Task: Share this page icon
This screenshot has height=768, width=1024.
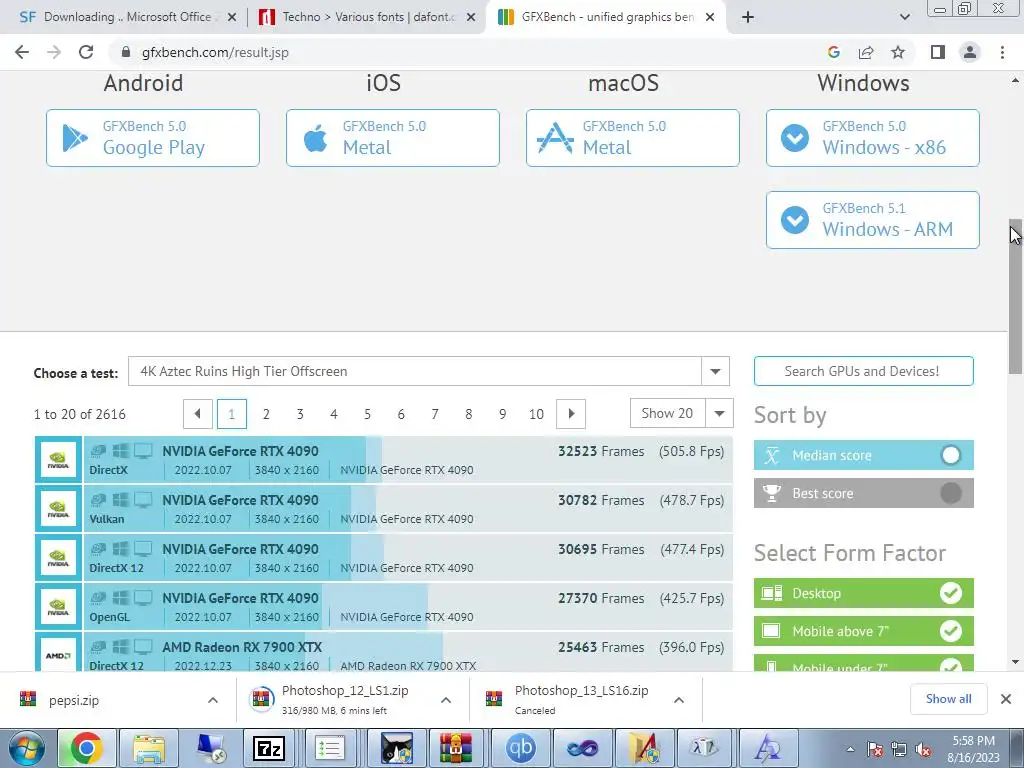Action: [866, 52]
